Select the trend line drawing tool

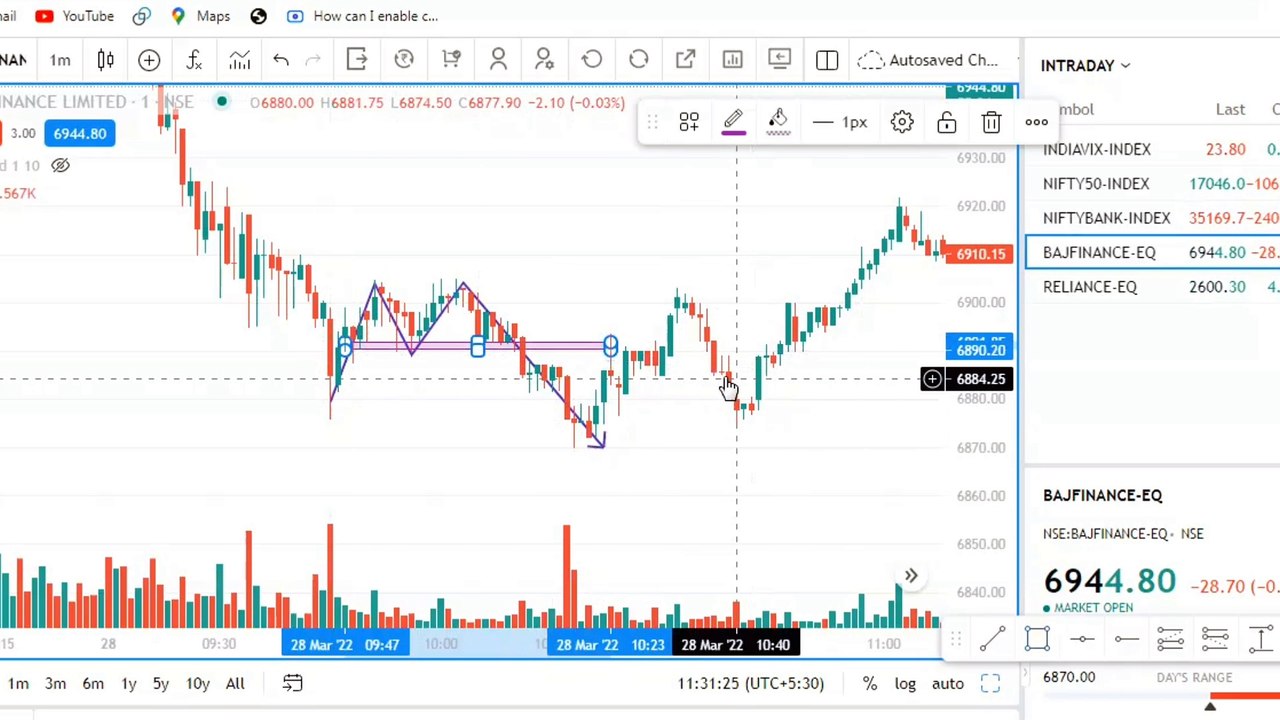tap(992, 639)
